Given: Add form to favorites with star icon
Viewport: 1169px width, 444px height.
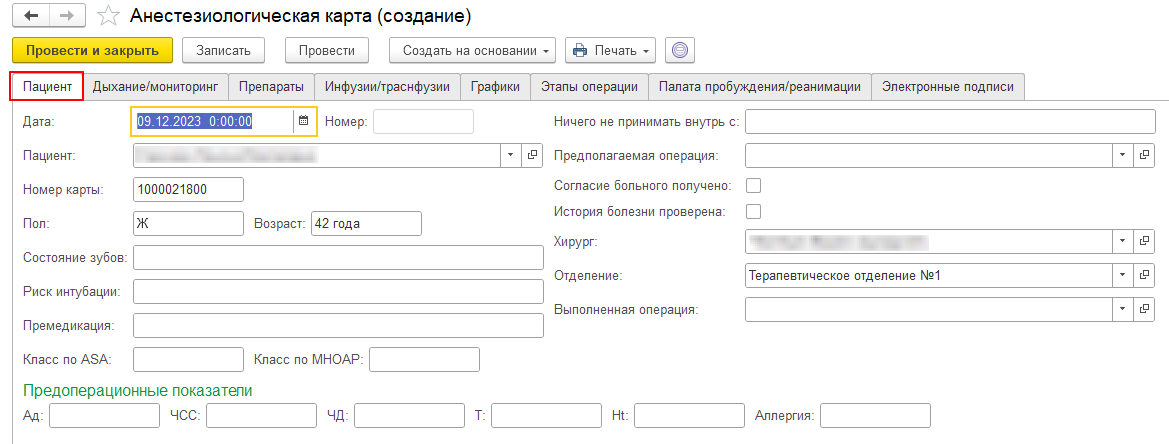Looking at the screenshot, I should tap(109, 17).
